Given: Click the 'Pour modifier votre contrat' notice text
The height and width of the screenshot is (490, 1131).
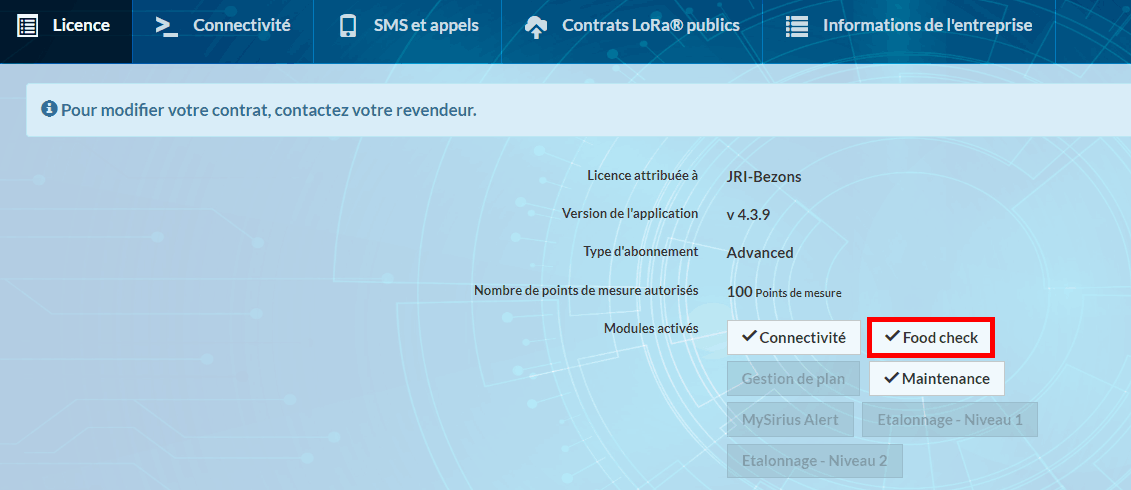Looking at the screenshot, I should 268,110.
